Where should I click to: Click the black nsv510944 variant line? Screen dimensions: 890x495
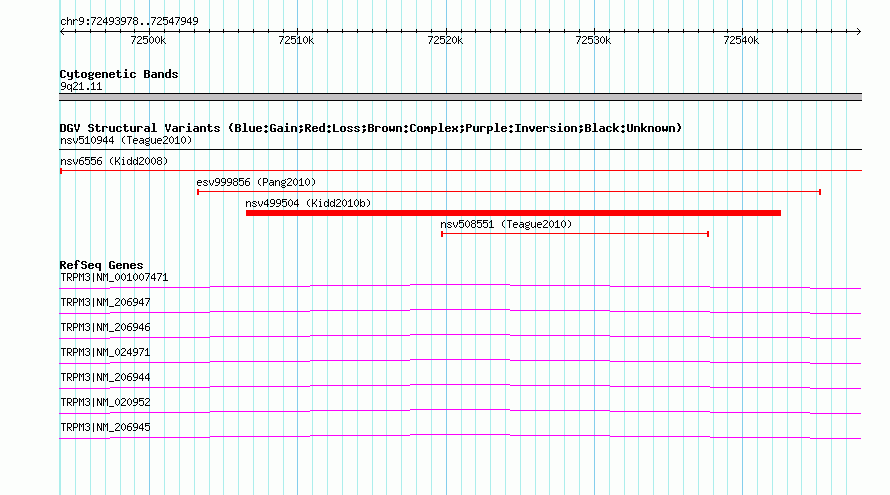pos(460,149)
